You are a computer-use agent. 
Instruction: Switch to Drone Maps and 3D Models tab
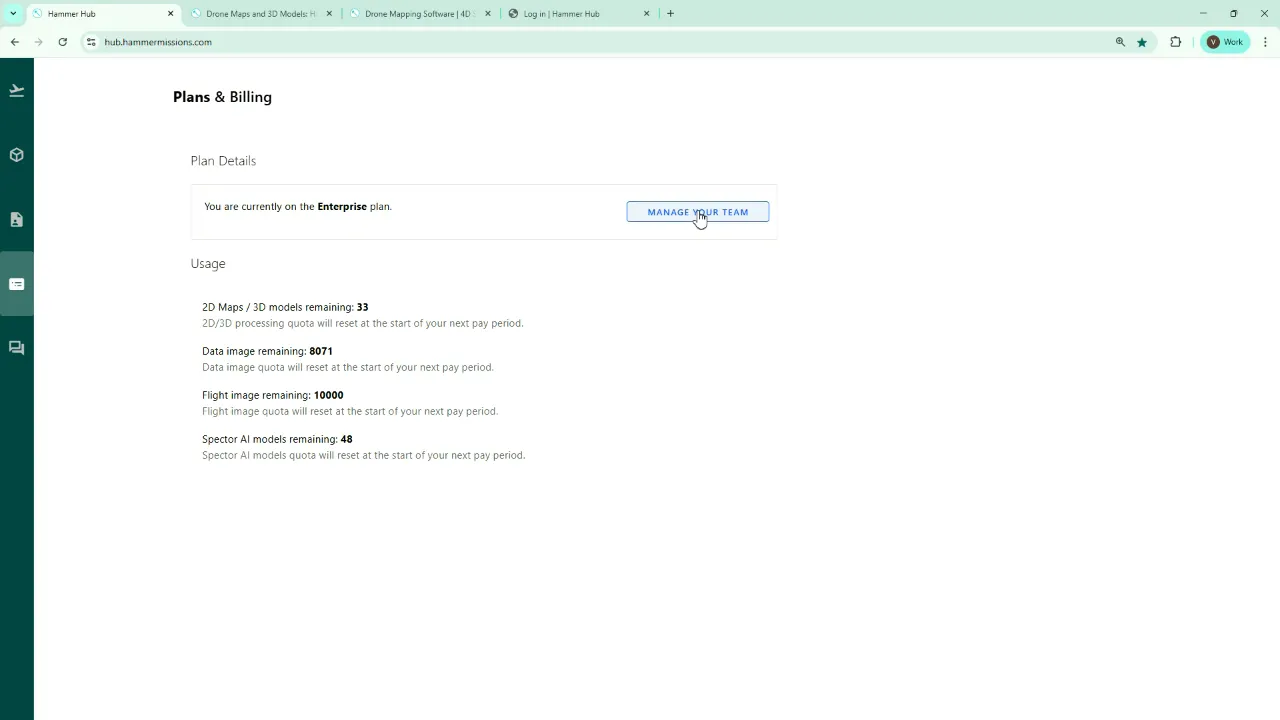tap(261, 14)
